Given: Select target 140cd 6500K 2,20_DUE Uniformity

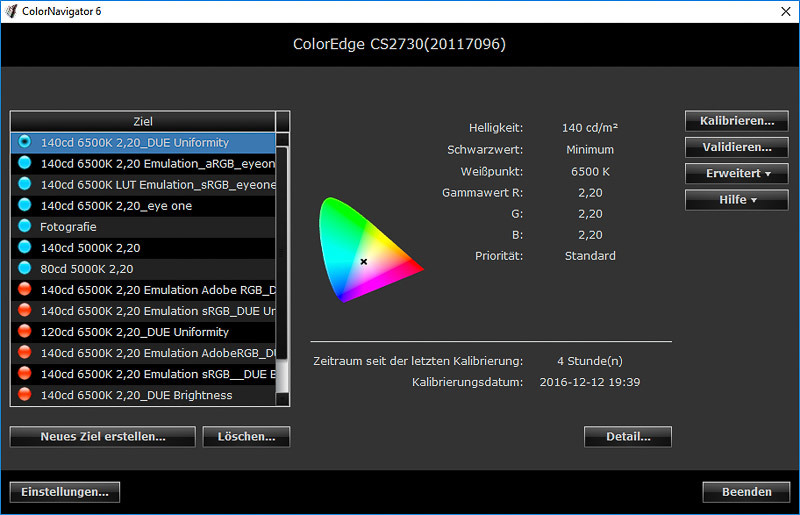Looking at the screenshot, I should pos(143,142).
